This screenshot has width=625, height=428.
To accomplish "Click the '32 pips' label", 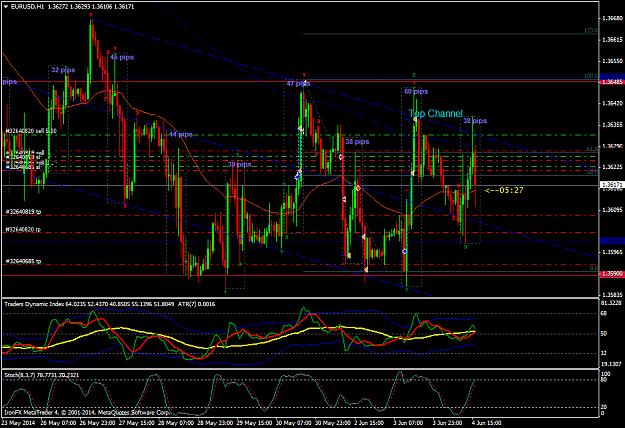I will 63,70.
